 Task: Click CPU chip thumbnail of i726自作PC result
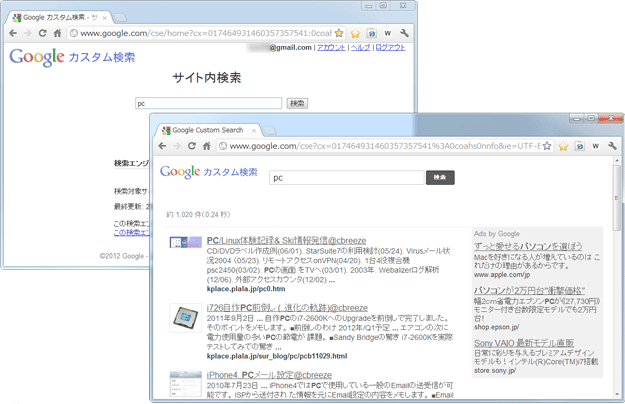185,318
